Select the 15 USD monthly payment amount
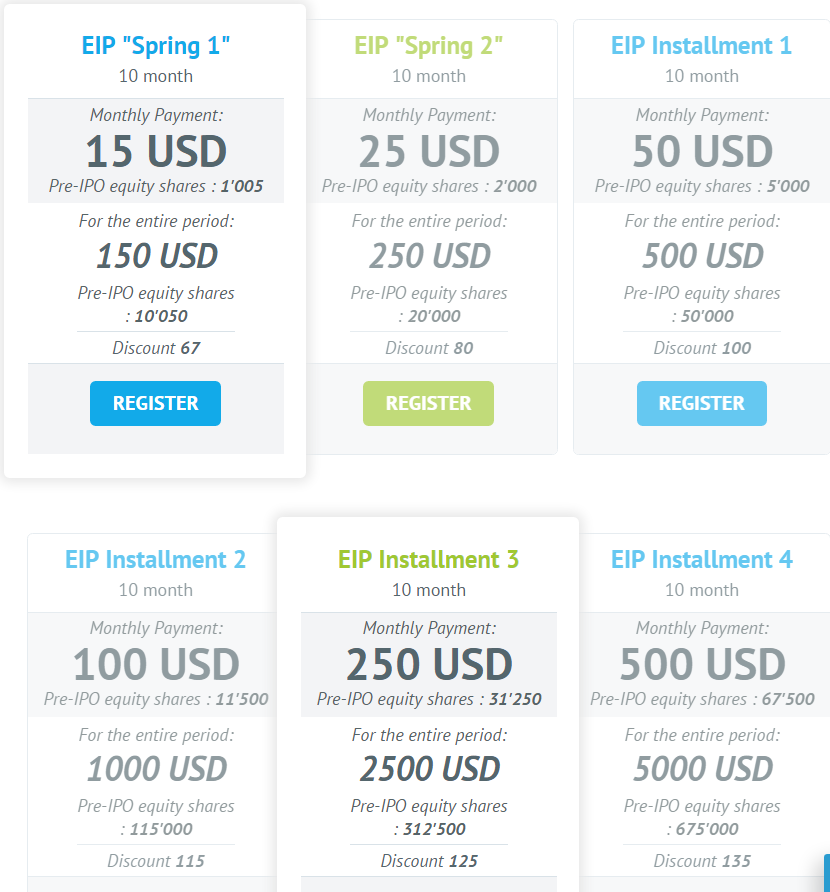 coord(156,152)
